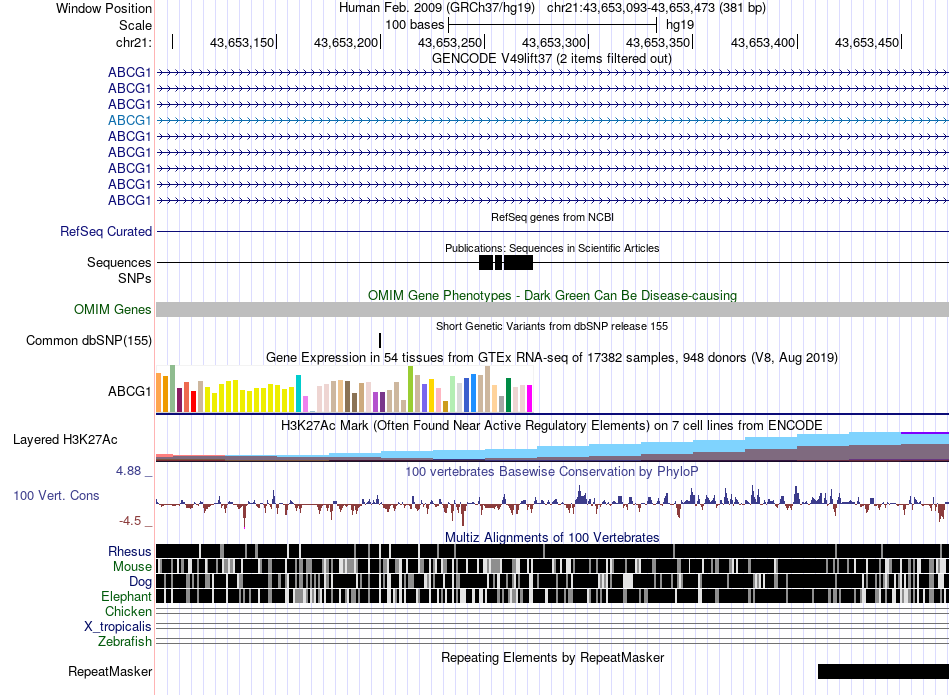Open the RefSeq genes from NCBI title

point(552,217)
